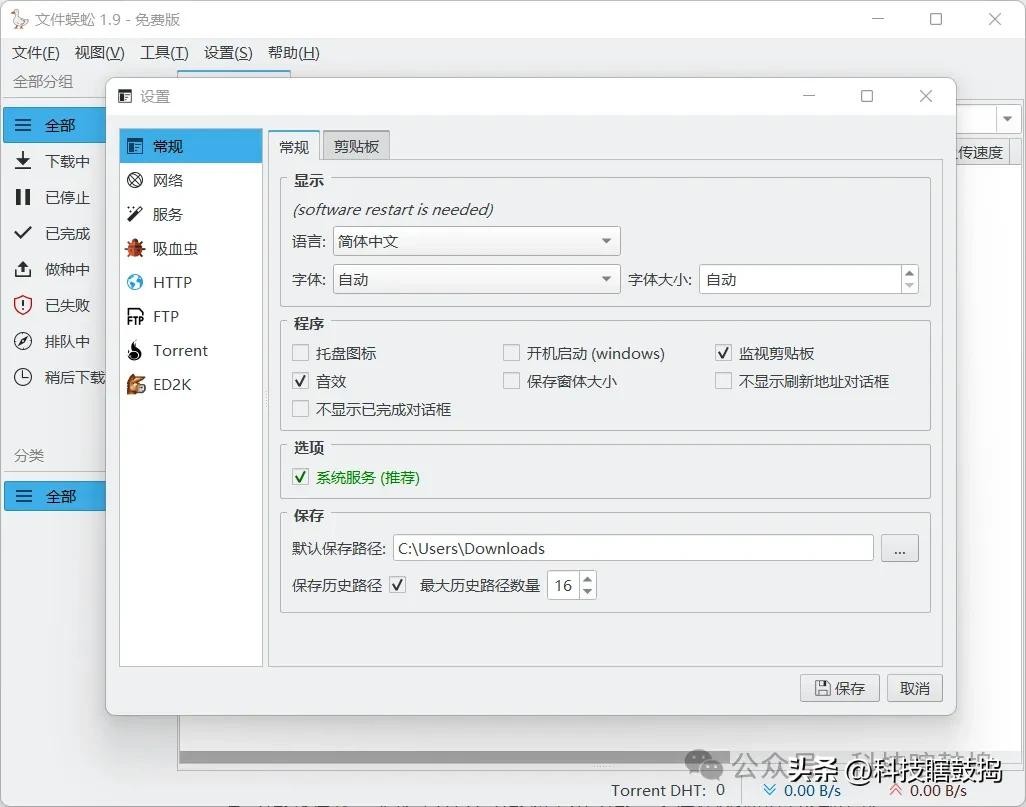Open the 语言 language dropdown
The image size is (1026, 807).
[x=476, y=241]
